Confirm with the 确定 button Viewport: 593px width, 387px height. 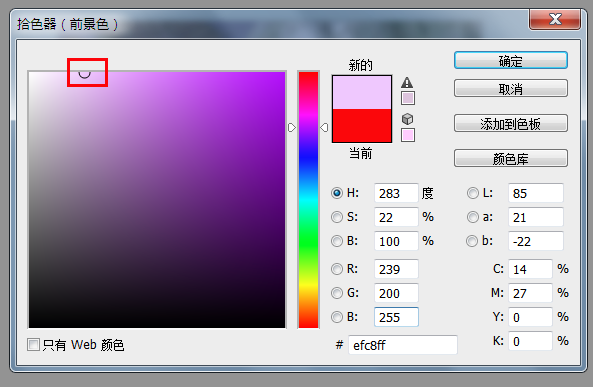click(x=511, y=61)
